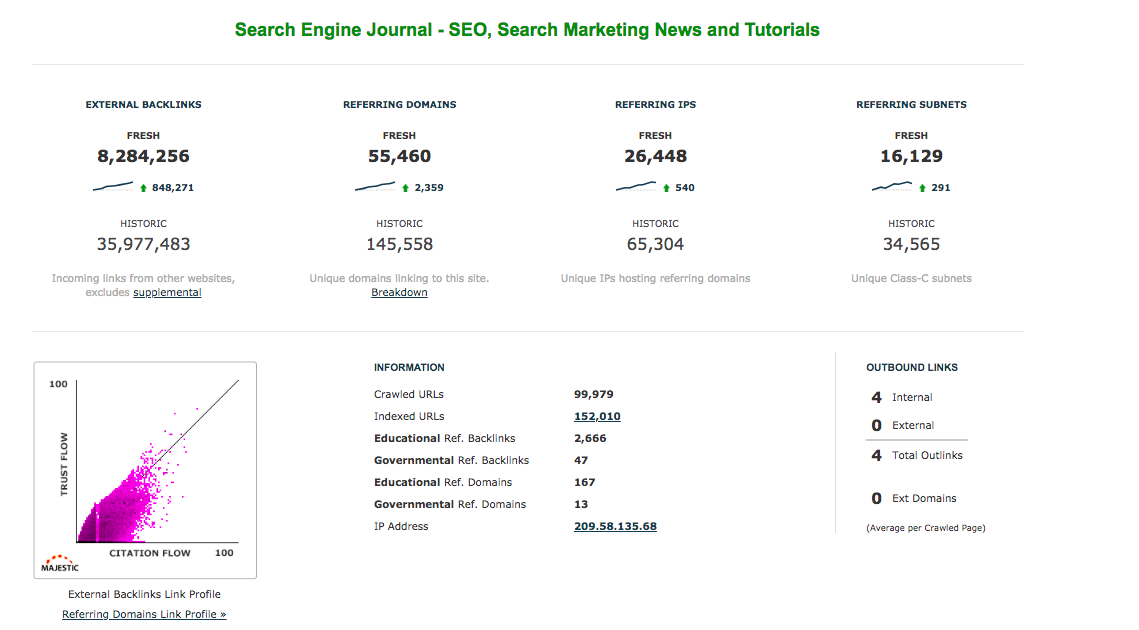Select the historic Referring Domains count 145,558
The height and width of the screenshot is (630, 1139).
400,244
